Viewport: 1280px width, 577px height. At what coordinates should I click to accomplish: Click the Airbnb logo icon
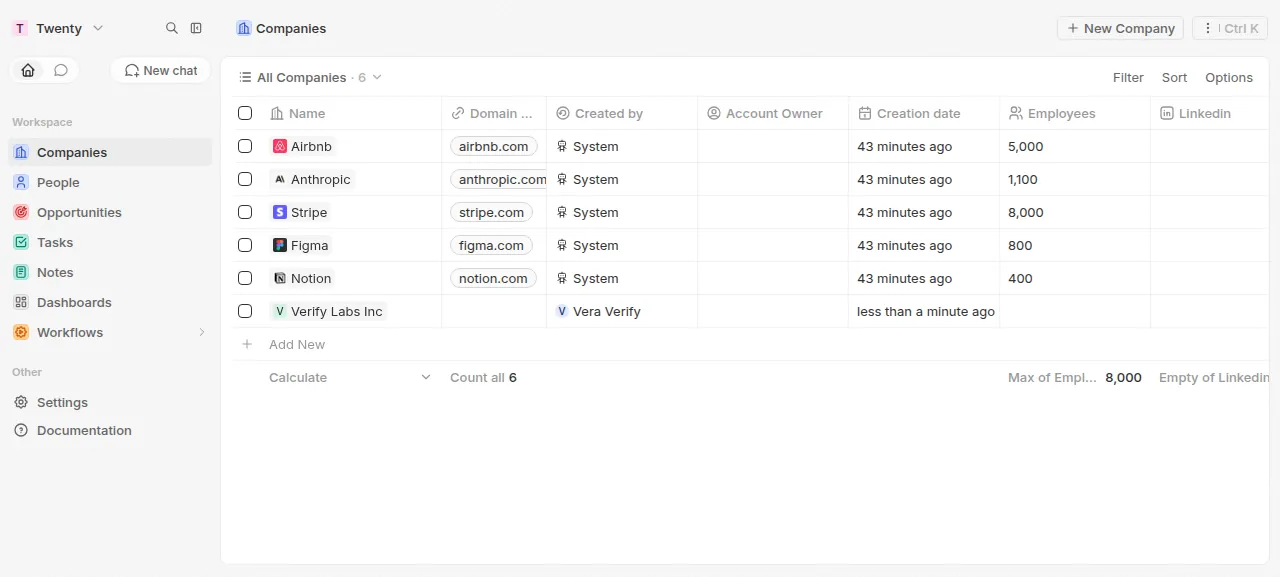[280, 146]
